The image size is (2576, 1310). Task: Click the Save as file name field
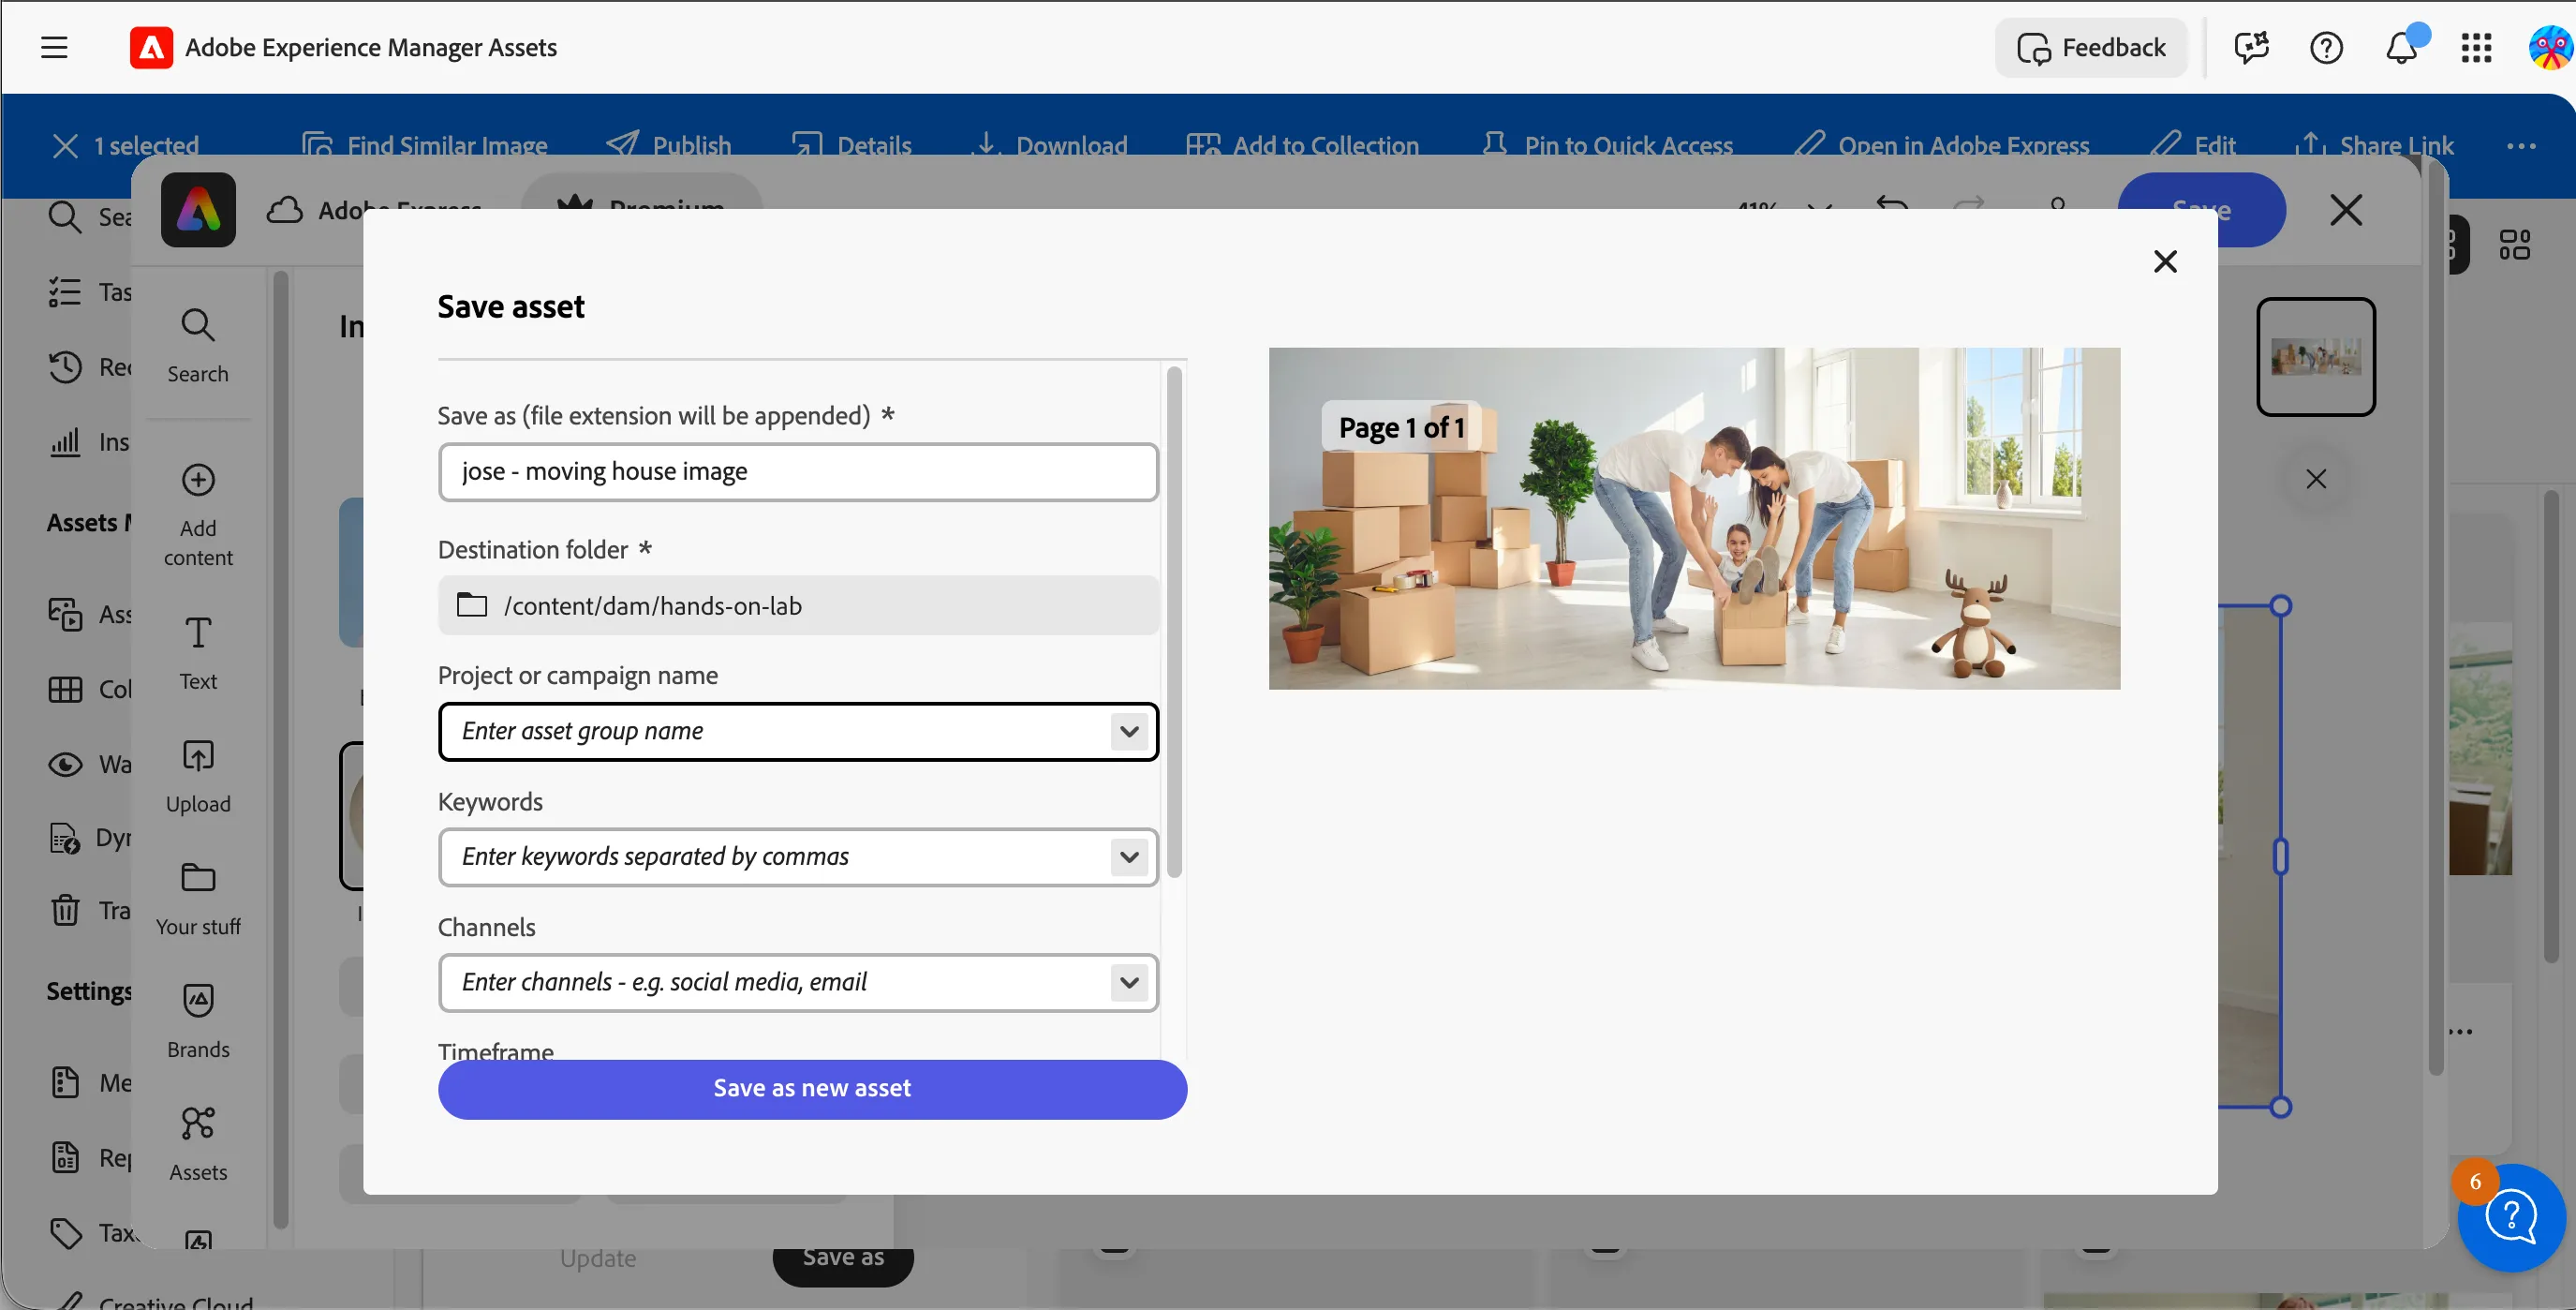(x=798, y=471)
